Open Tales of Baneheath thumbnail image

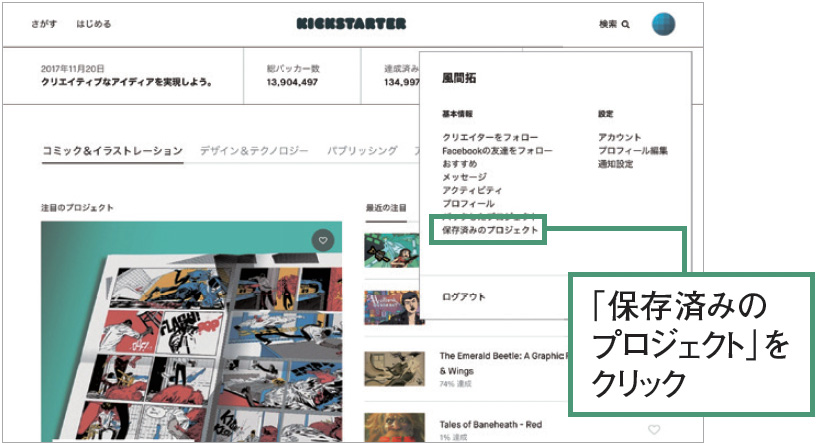click(394, 428)
